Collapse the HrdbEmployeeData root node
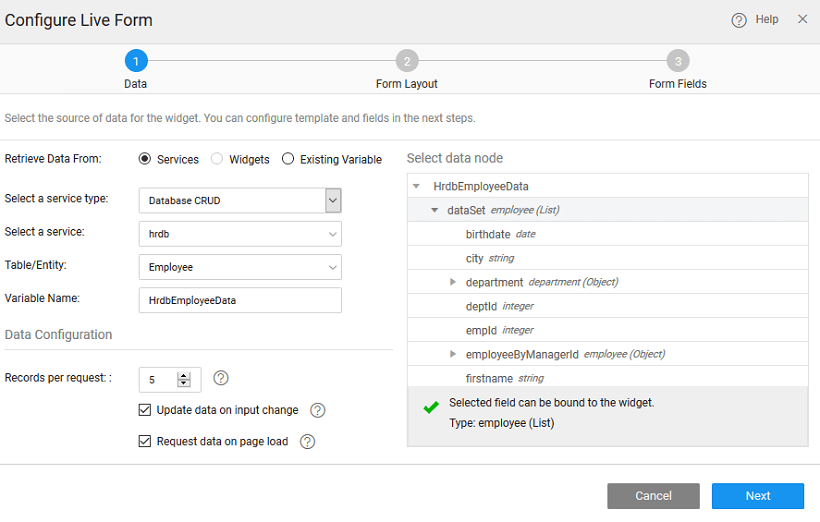 (x=417, y=186)
